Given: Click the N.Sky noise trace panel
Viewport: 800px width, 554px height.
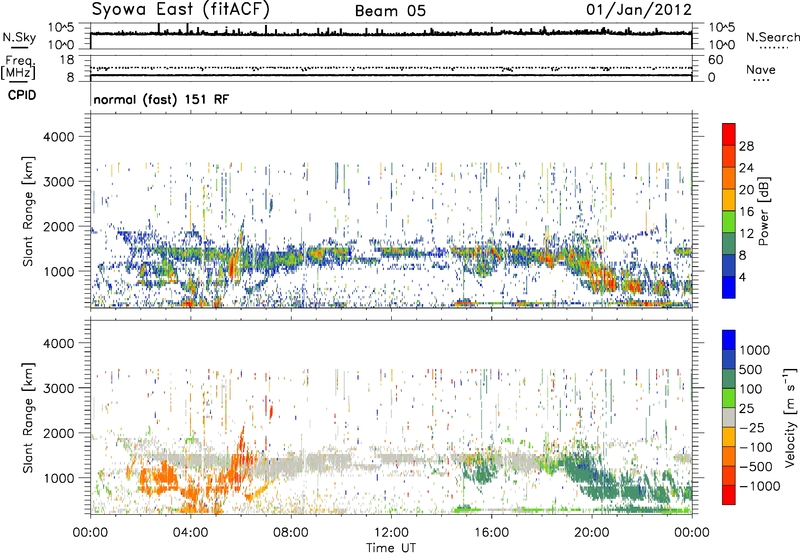Looking at the screenshot, I should [391, 36].
